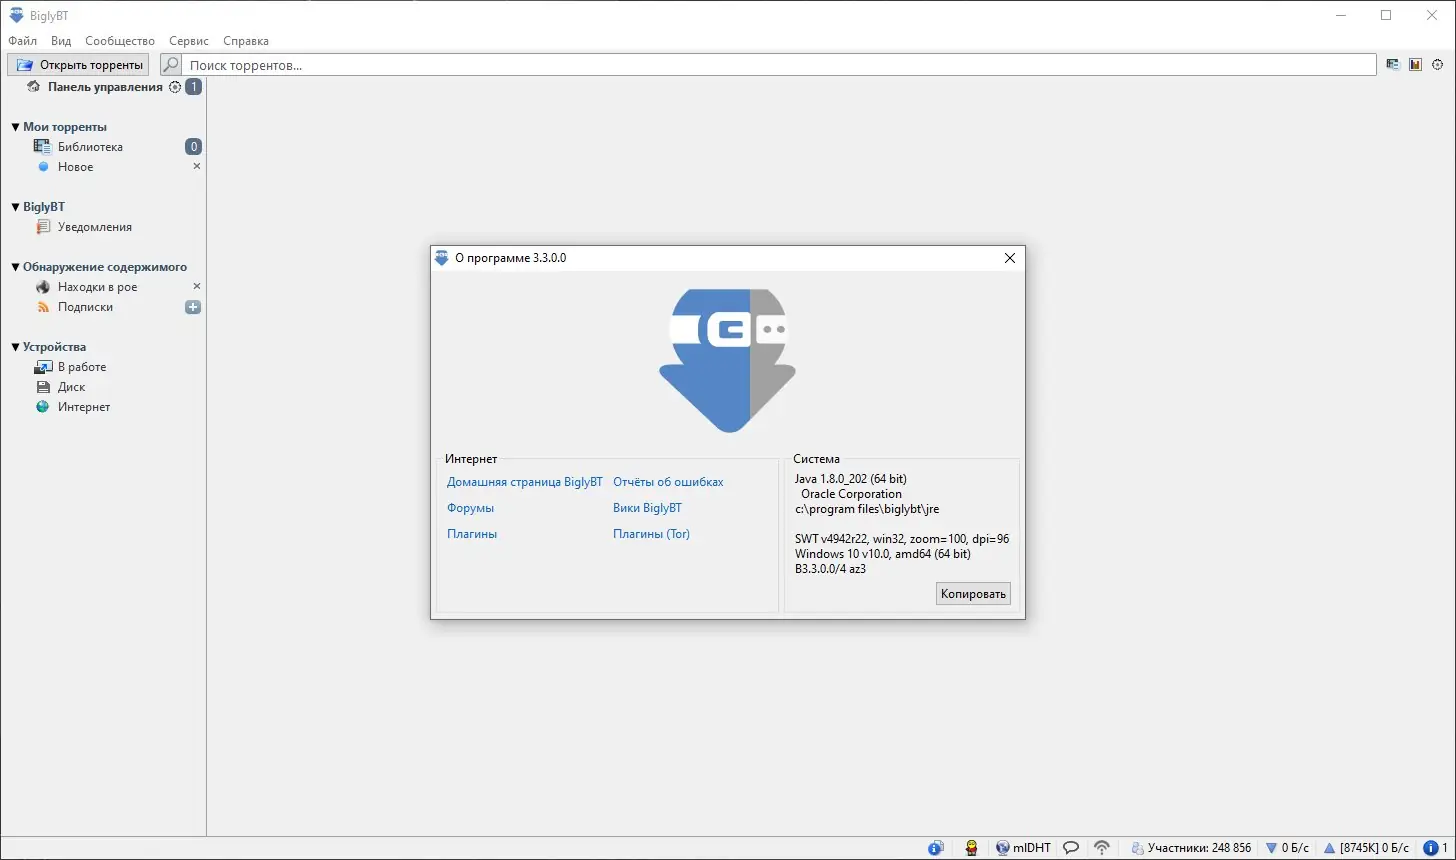1456x860 pixels.
Task: Click the download speed down-arrow in status bar
Action: [1272, 848]
